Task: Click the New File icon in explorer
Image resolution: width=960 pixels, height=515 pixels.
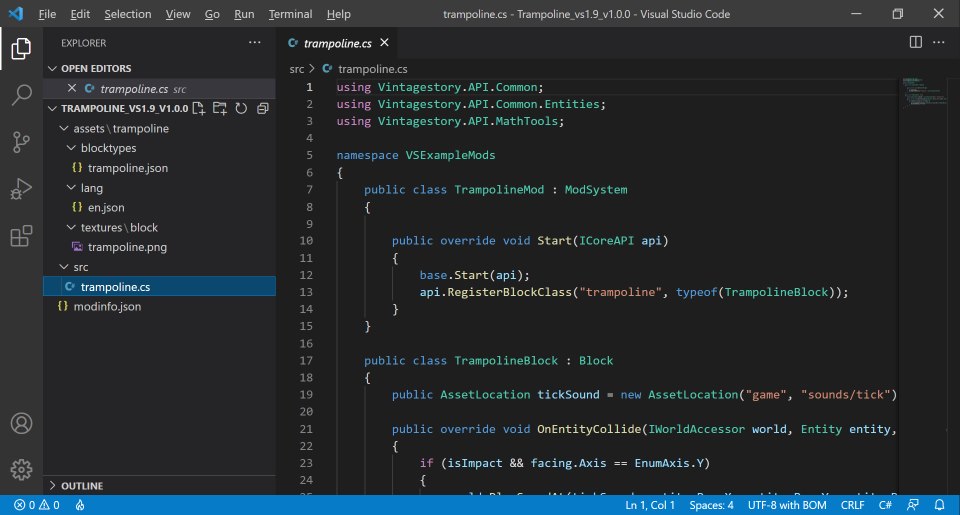Action: 198,108
